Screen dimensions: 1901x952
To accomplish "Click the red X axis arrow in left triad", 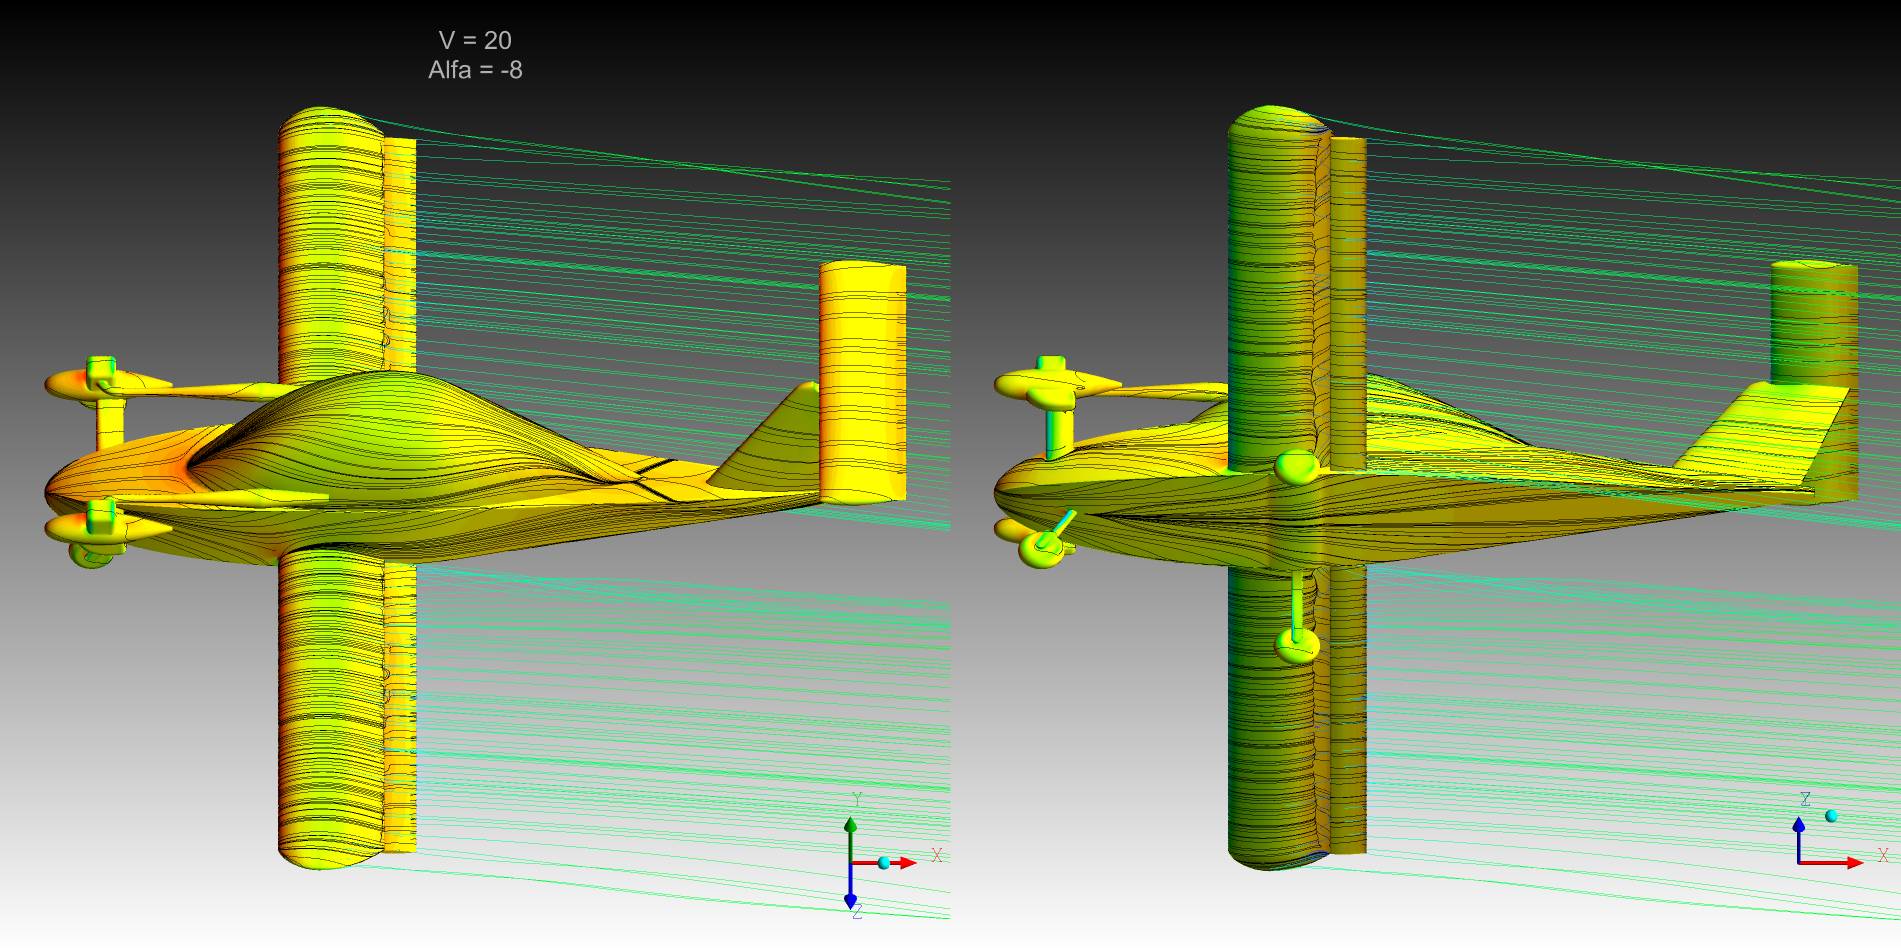I will pos(905,862).
